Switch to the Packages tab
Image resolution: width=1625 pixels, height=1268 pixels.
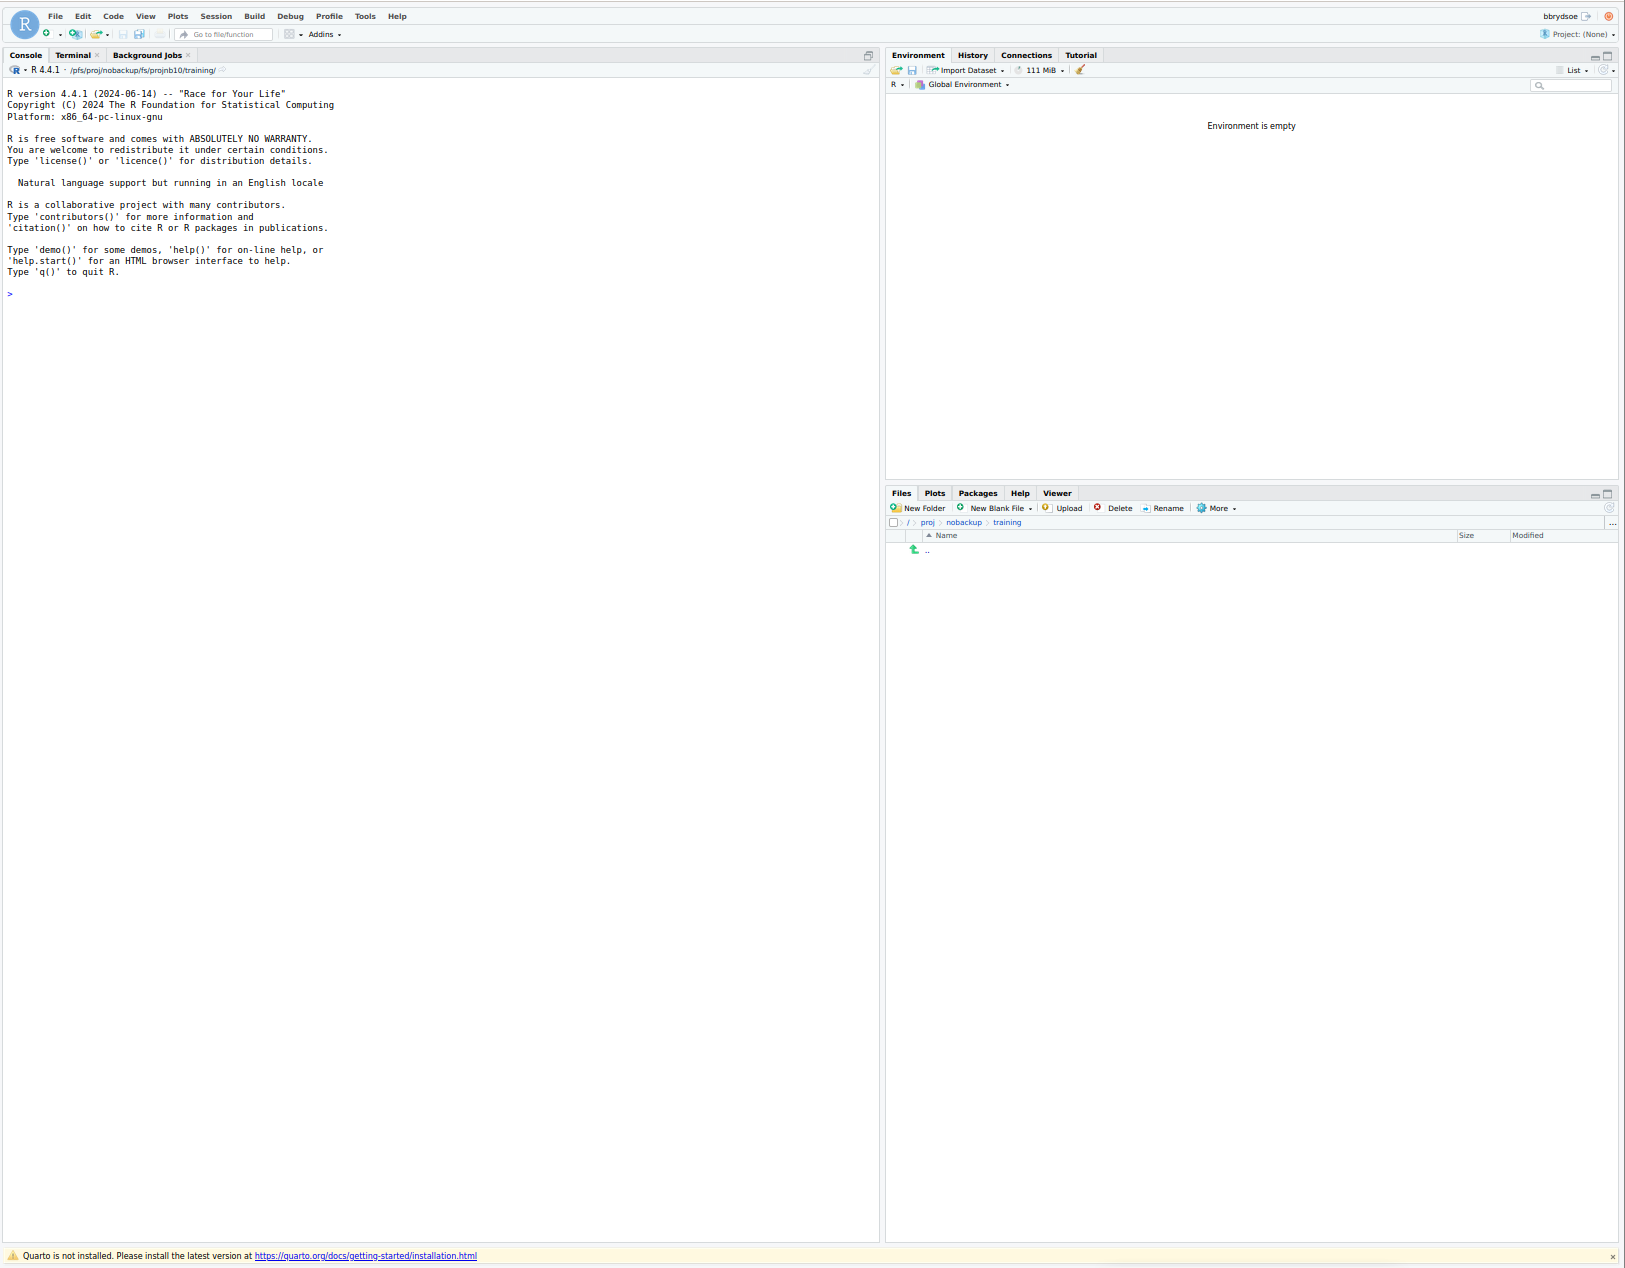(x=978, y=493)
